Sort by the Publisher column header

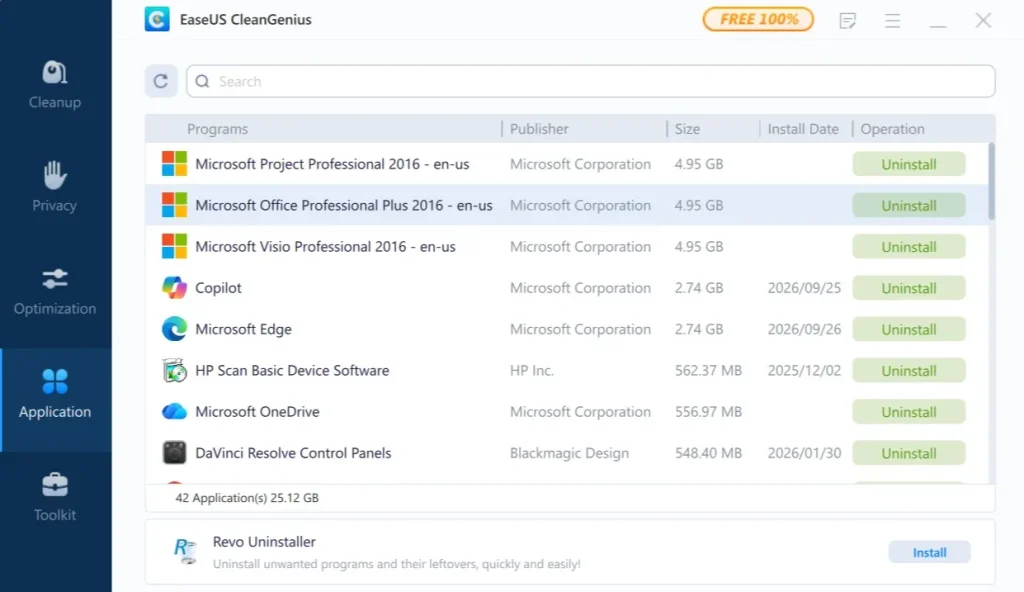(x=539, y=129)
